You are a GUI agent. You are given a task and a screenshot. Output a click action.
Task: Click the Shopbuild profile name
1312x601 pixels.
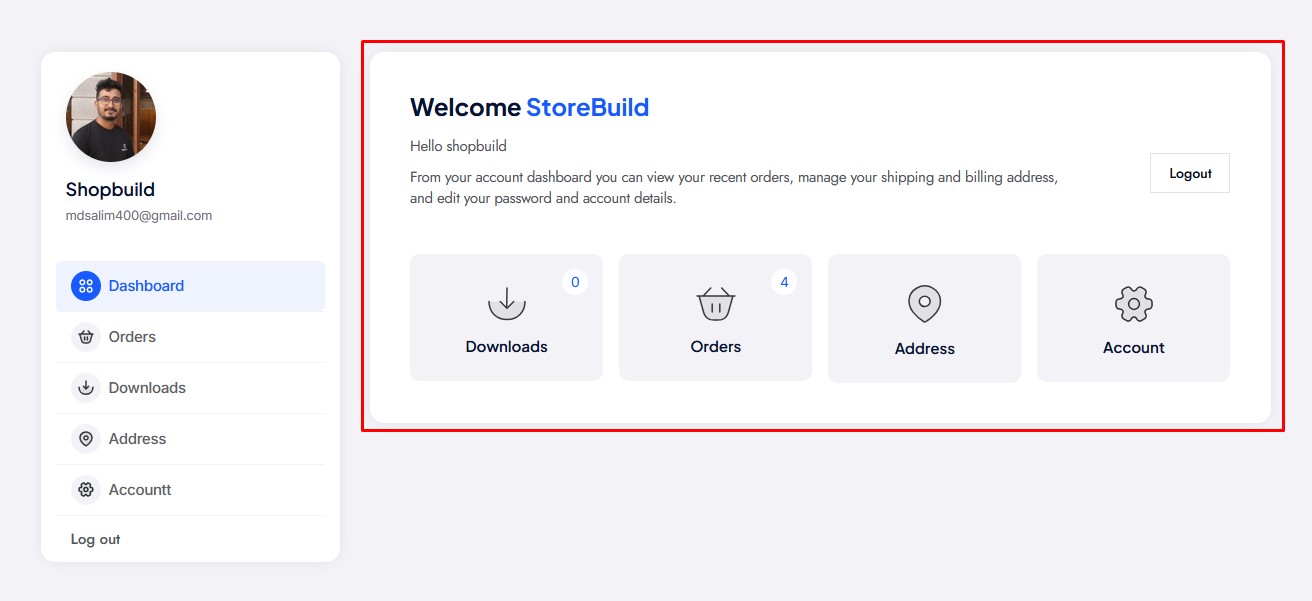point(110,190)
